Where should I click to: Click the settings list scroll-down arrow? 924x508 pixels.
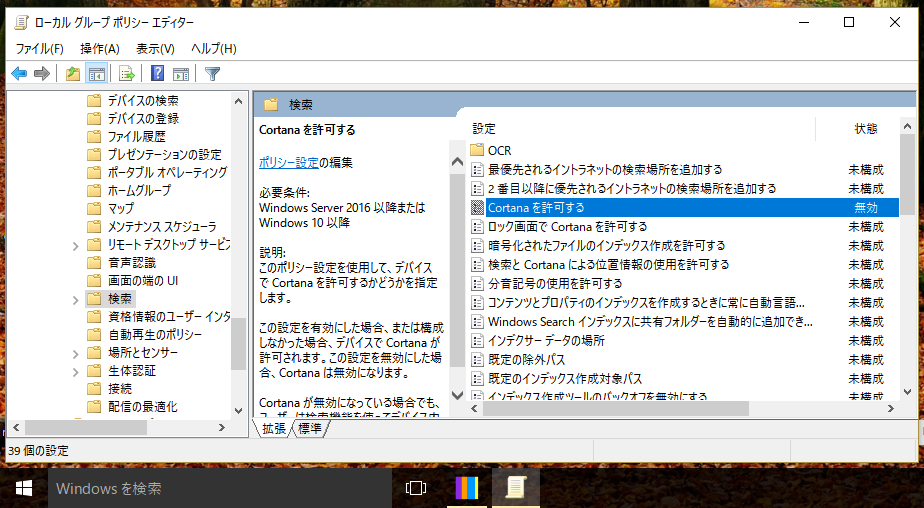(908, 391)
